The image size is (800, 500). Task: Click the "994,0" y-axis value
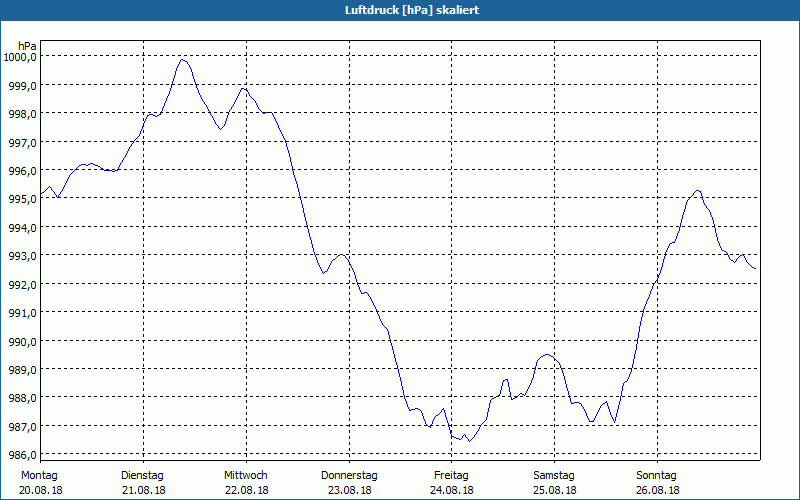coord(22,228)
